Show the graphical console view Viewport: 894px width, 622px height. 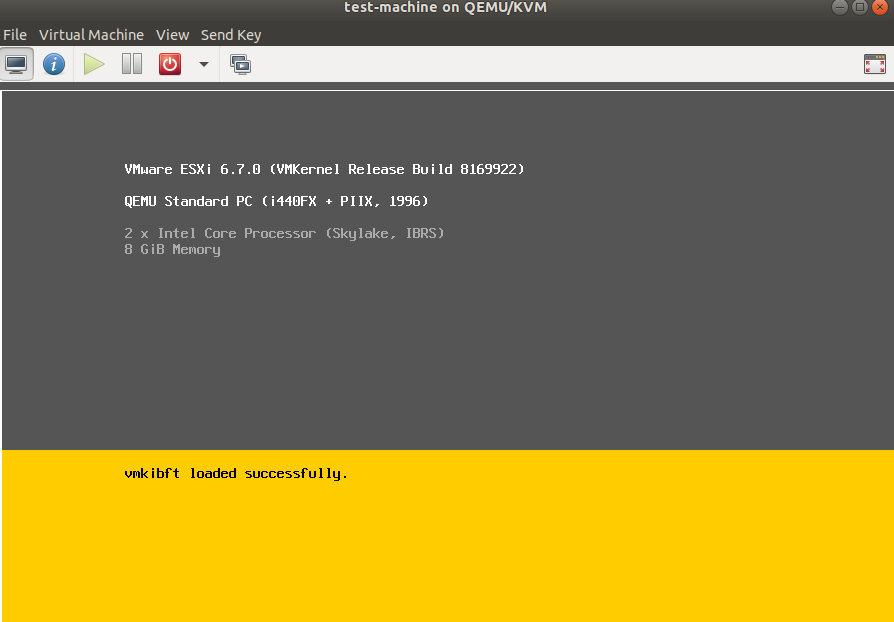[x=17, y=64]
